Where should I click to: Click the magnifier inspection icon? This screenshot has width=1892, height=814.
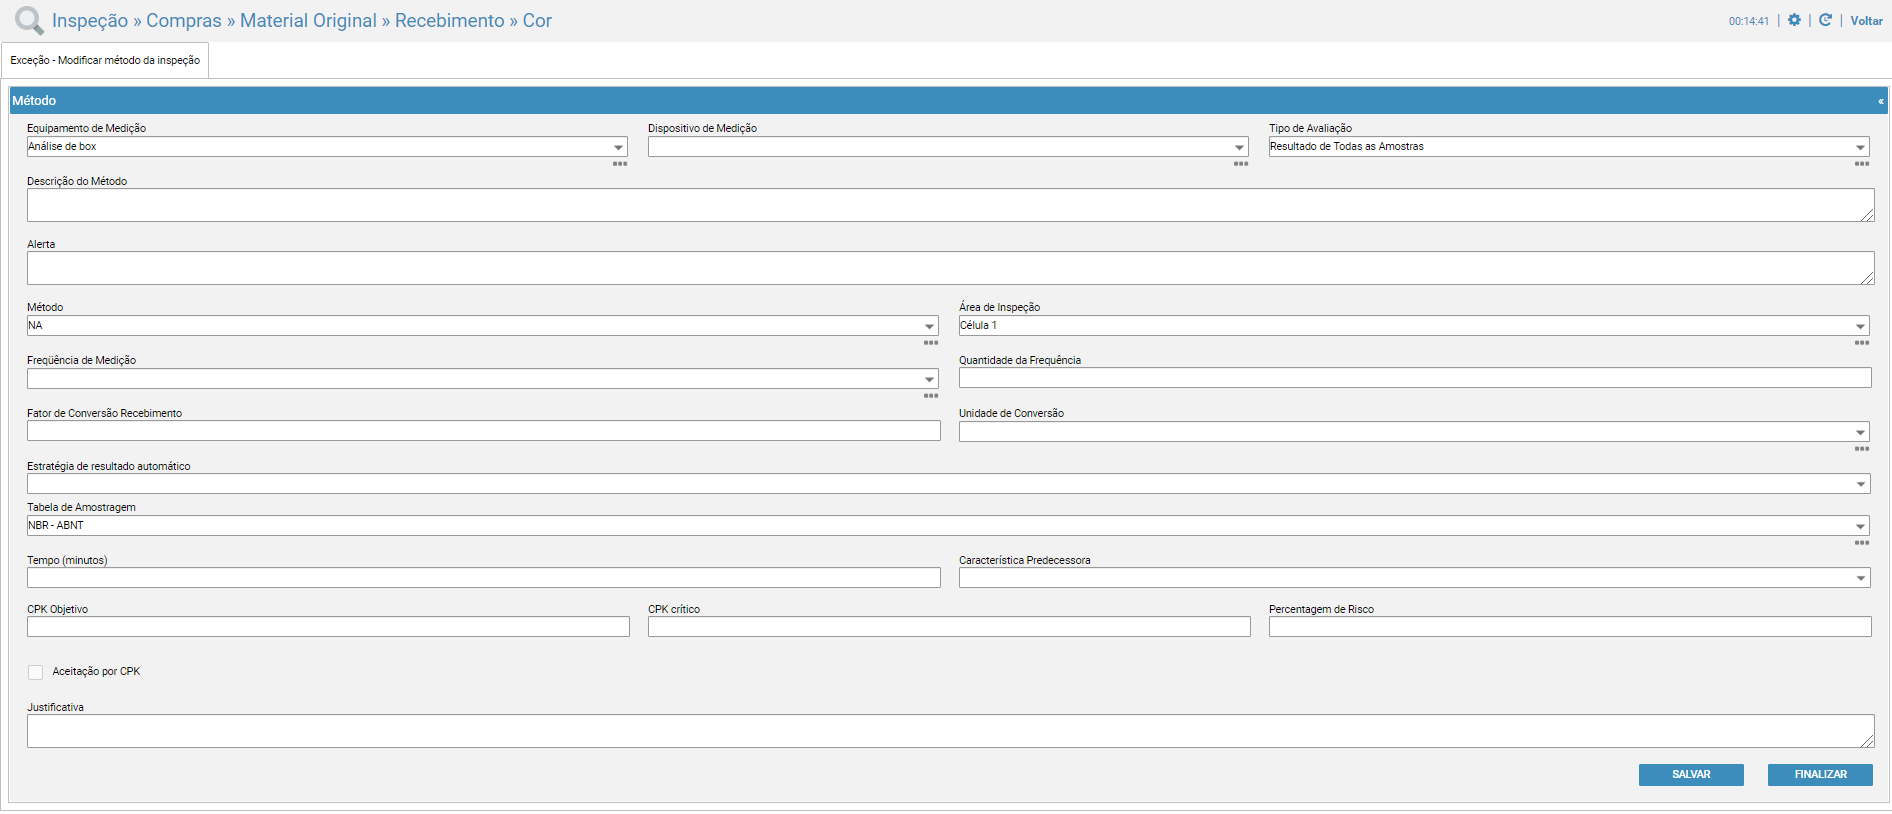pyautogui.click(x=29, y=21)
